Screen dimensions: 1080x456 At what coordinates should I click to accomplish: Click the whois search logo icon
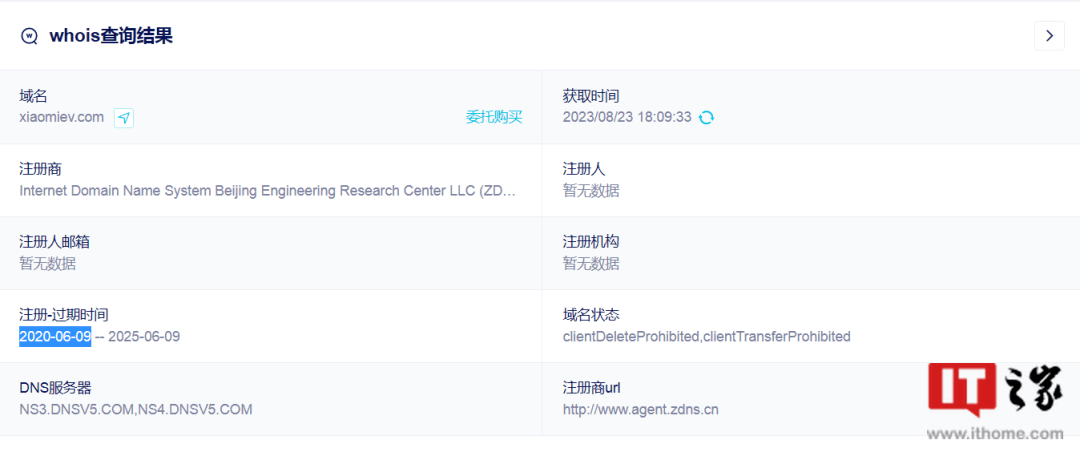(x=29, y=36)
